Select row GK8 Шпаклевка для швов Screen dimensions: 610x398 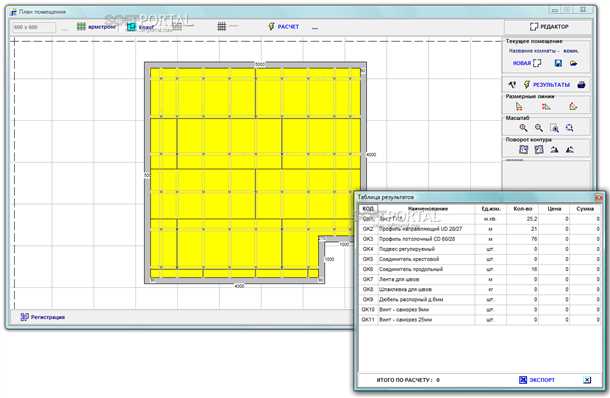[480, 290]
